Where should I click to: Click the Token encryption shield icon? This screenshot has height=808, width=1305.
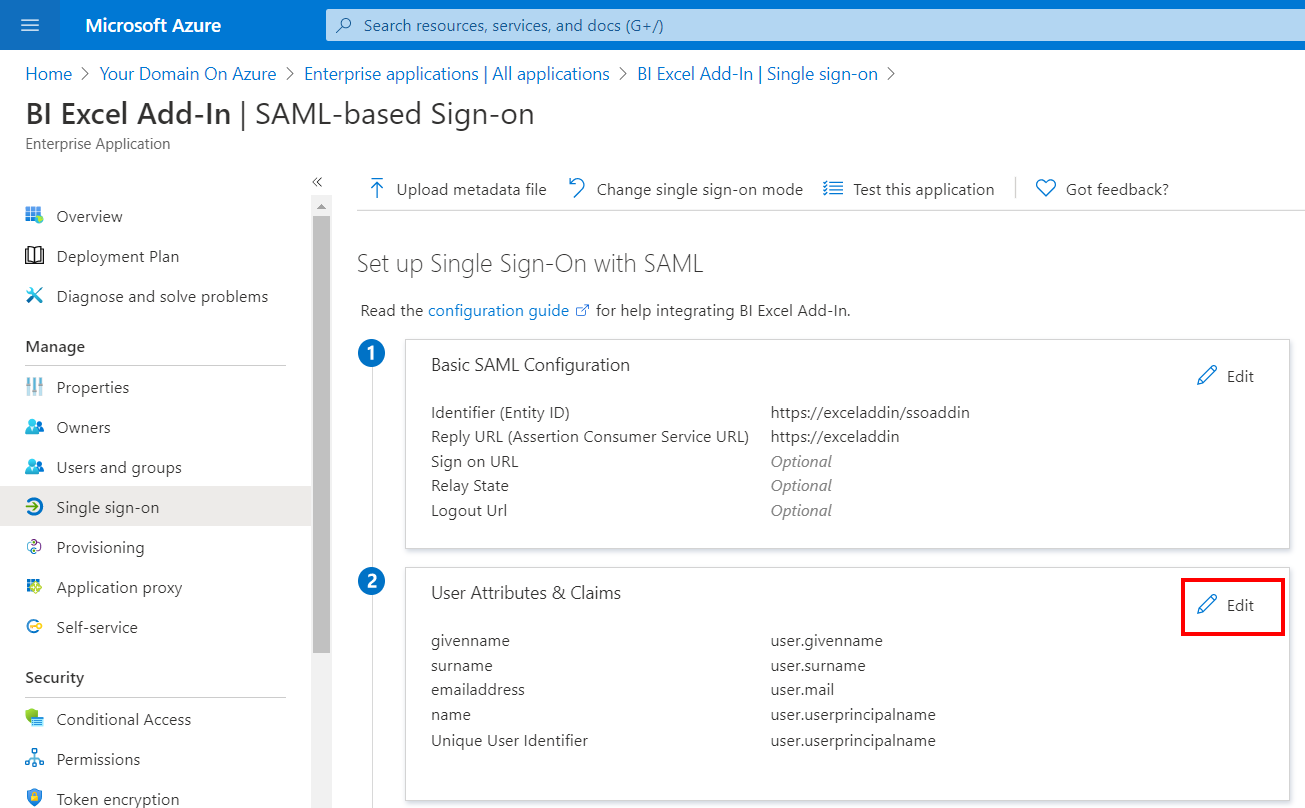click(x=35, y=799)
